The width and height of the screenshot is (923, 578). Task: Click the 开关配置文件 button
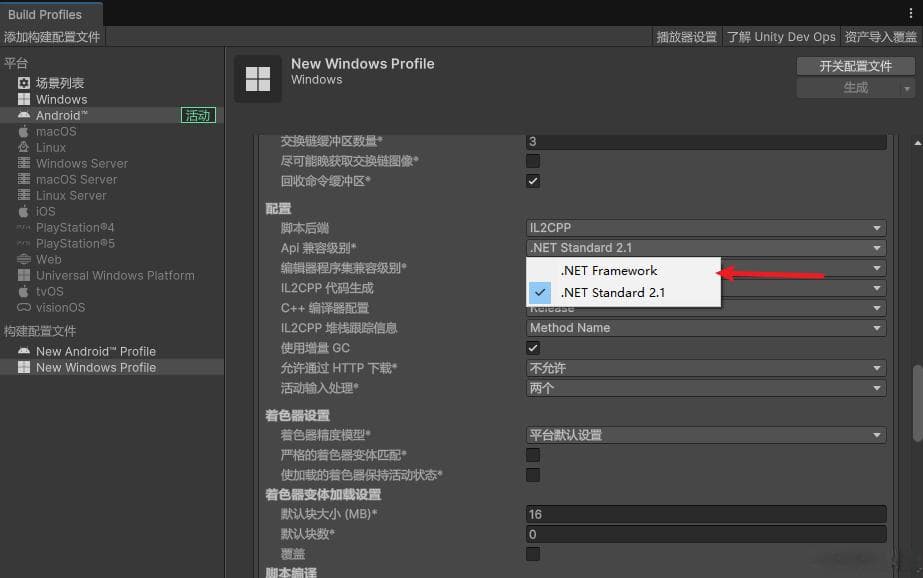pyautogui.click(x=855, y=66)
